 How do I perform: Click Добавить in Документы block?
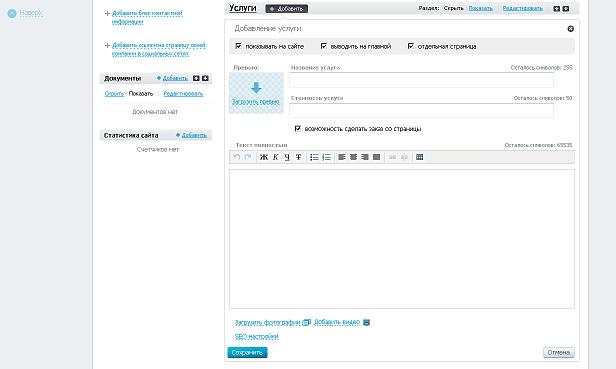pos(175,78)
